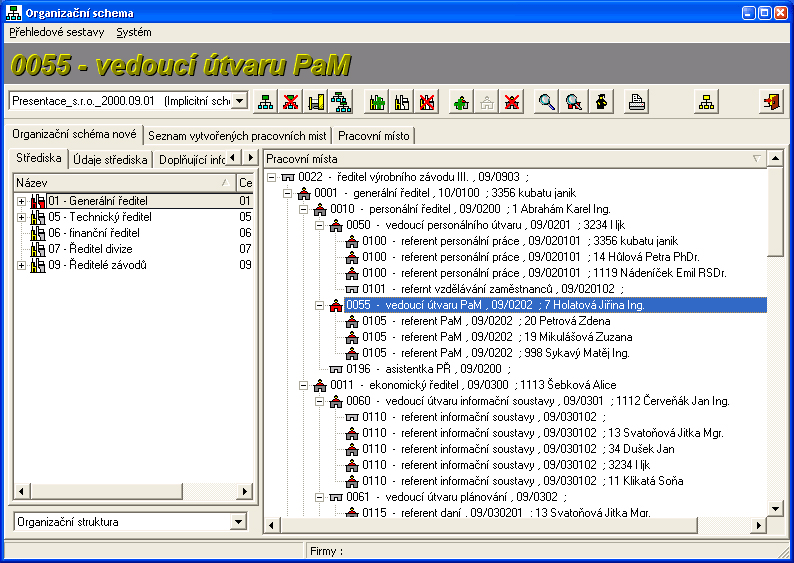Click the red house icon of 0055 row
Screen dimensions: 794x563
coord(336,305)
